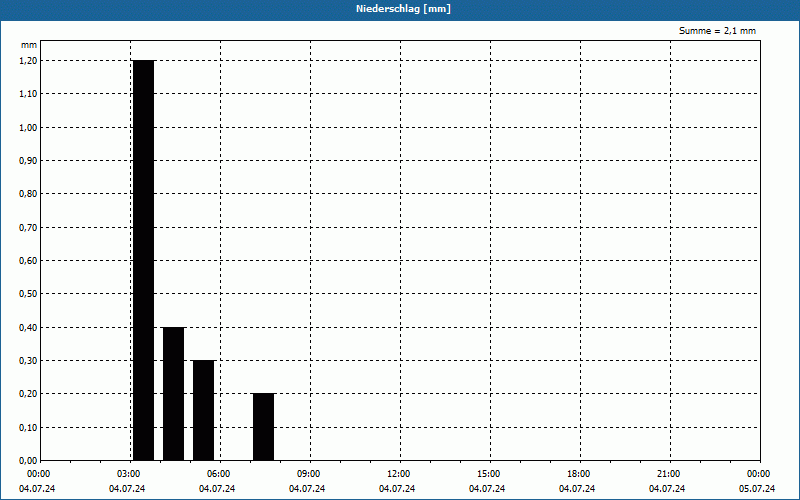Select the 03:00 time axis label
The image size is (800, 500).
pos(128,474)
